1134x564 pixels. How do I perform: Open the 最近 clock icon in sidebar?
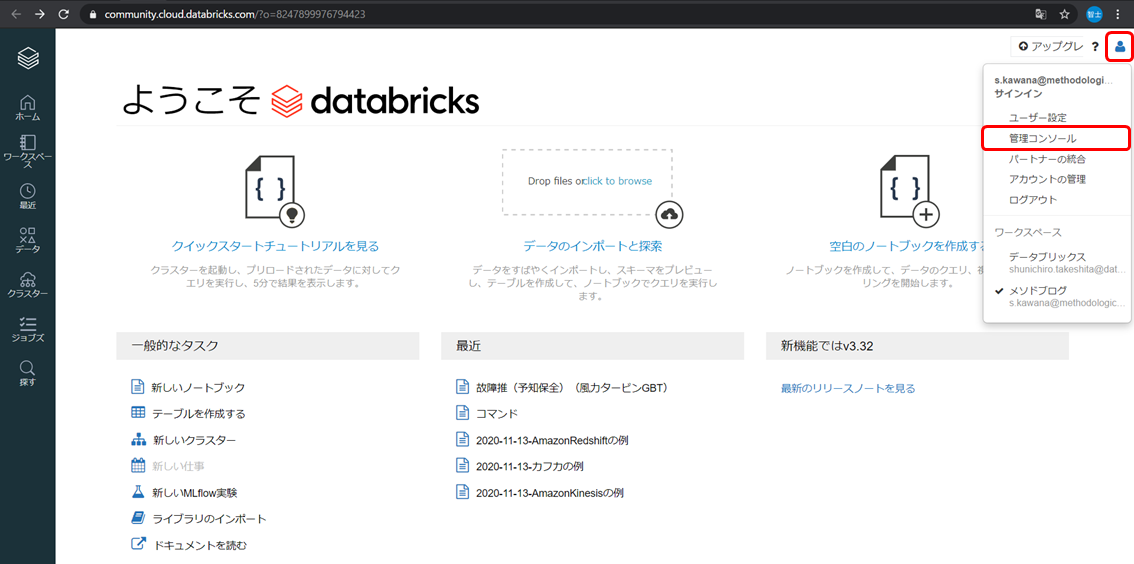click(x=27, y=196)
